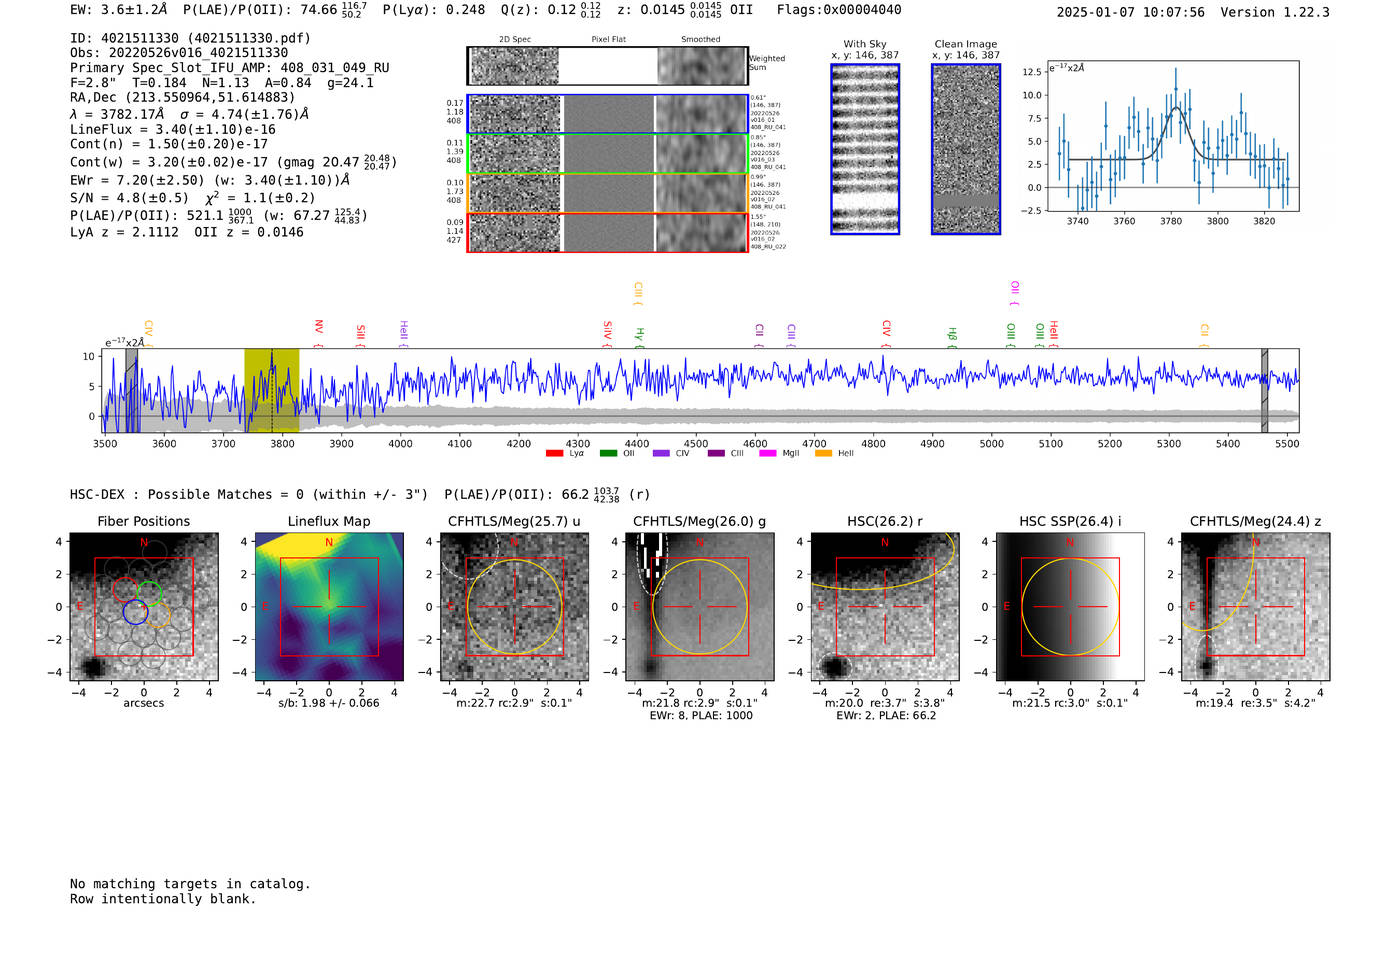Select the Weighted Sum 2D spectrum row
The width and height of the screenshot is (1400, 953).
click(607, 66)
